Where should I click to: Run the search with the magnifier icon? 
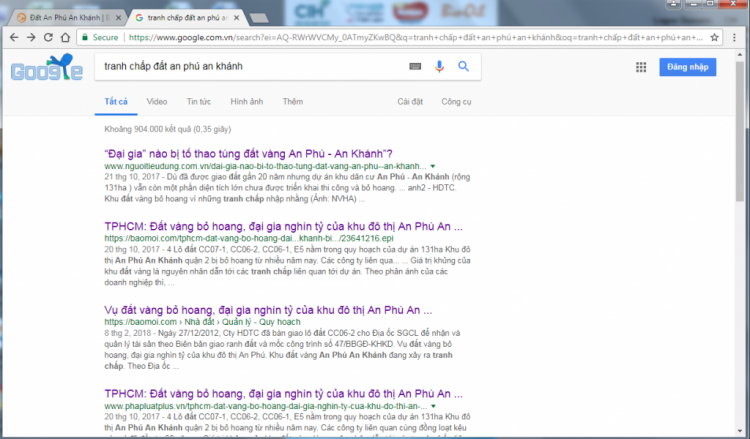[x=463, y=66]
